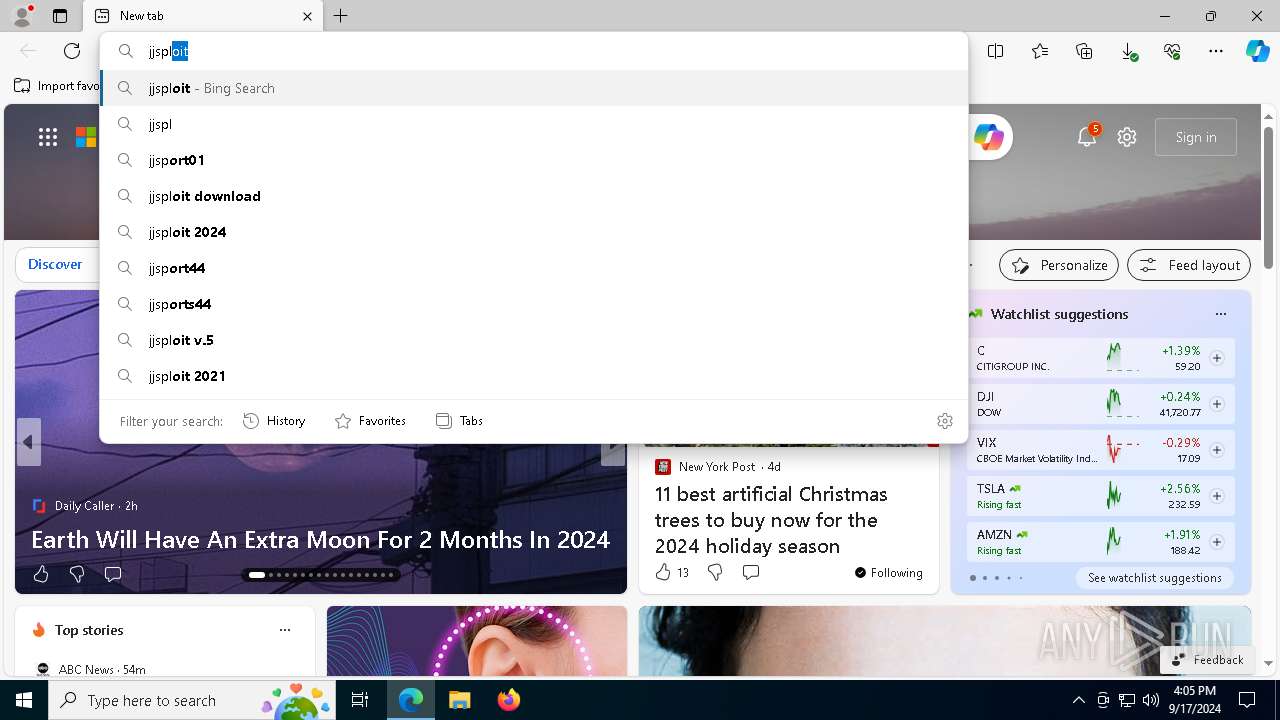Open the Collections toolbar icon
The height and width of the screenshot is (720, 1280).
pyautogui.click(x=1084, y=51)
